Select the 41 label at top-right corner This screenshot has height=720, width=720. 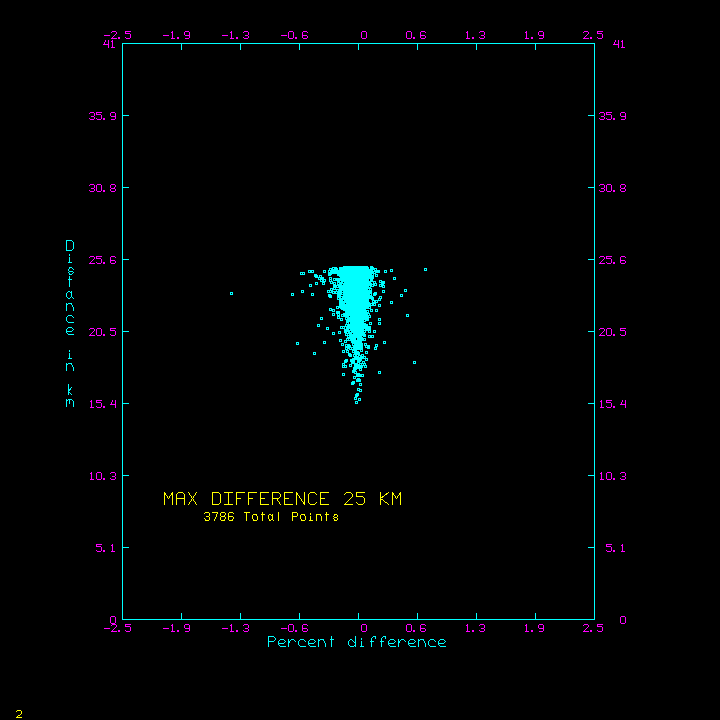(619, 44)
